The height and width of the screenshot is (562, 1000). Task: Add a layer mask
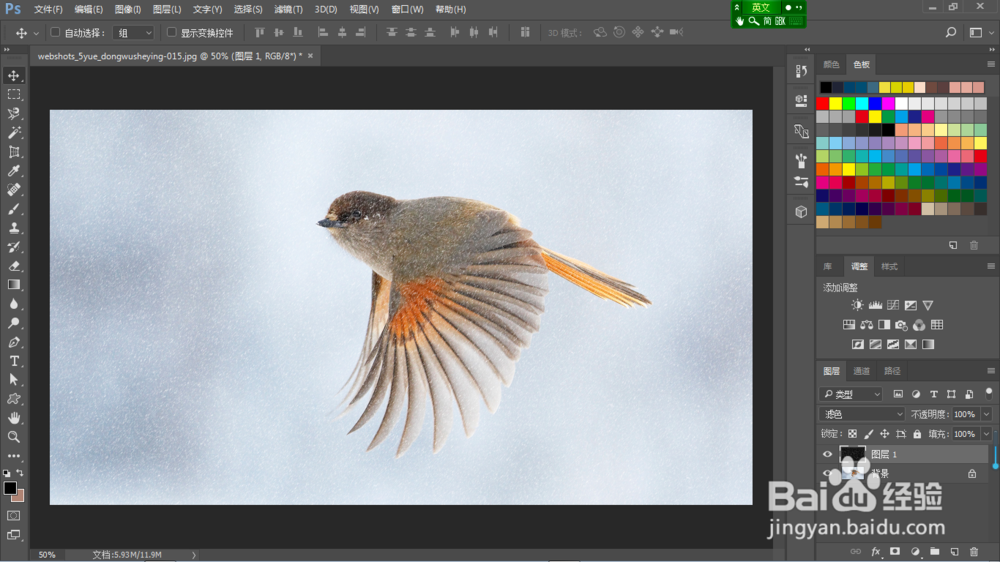(895, 551)
